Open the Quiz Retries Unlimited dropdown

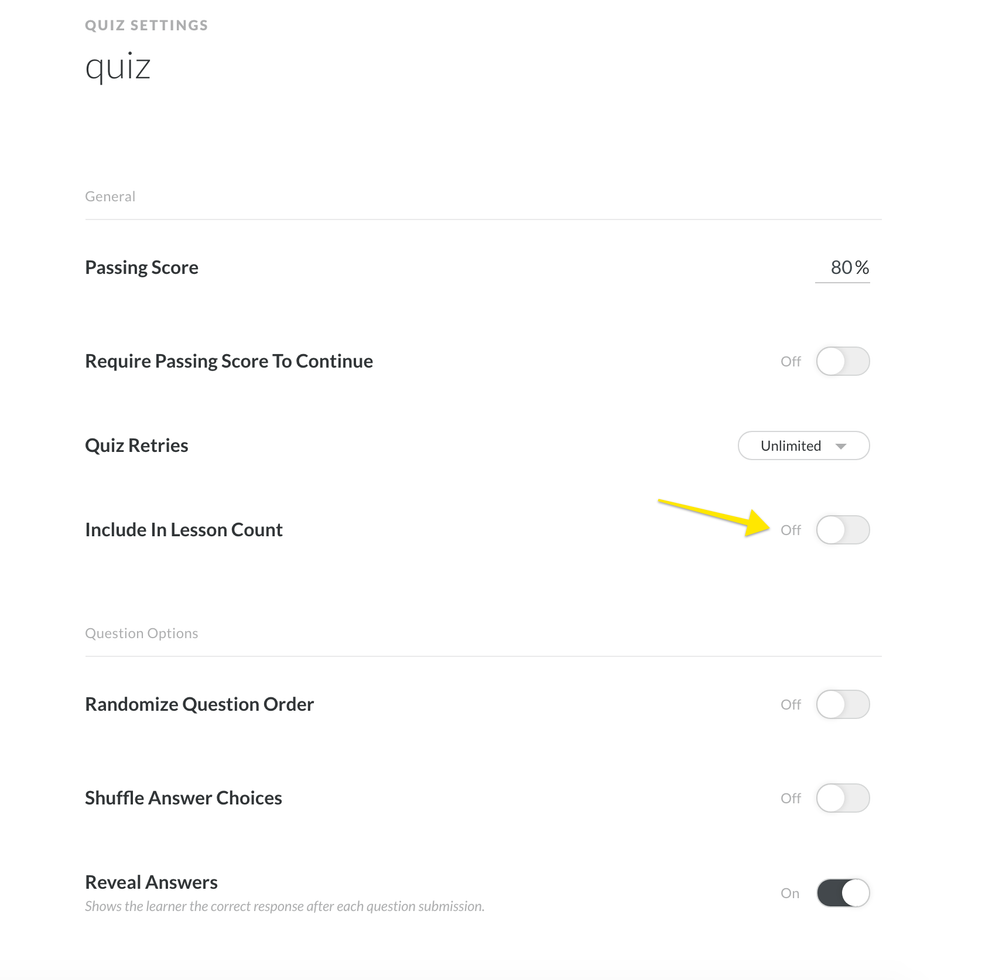point(792,446)
